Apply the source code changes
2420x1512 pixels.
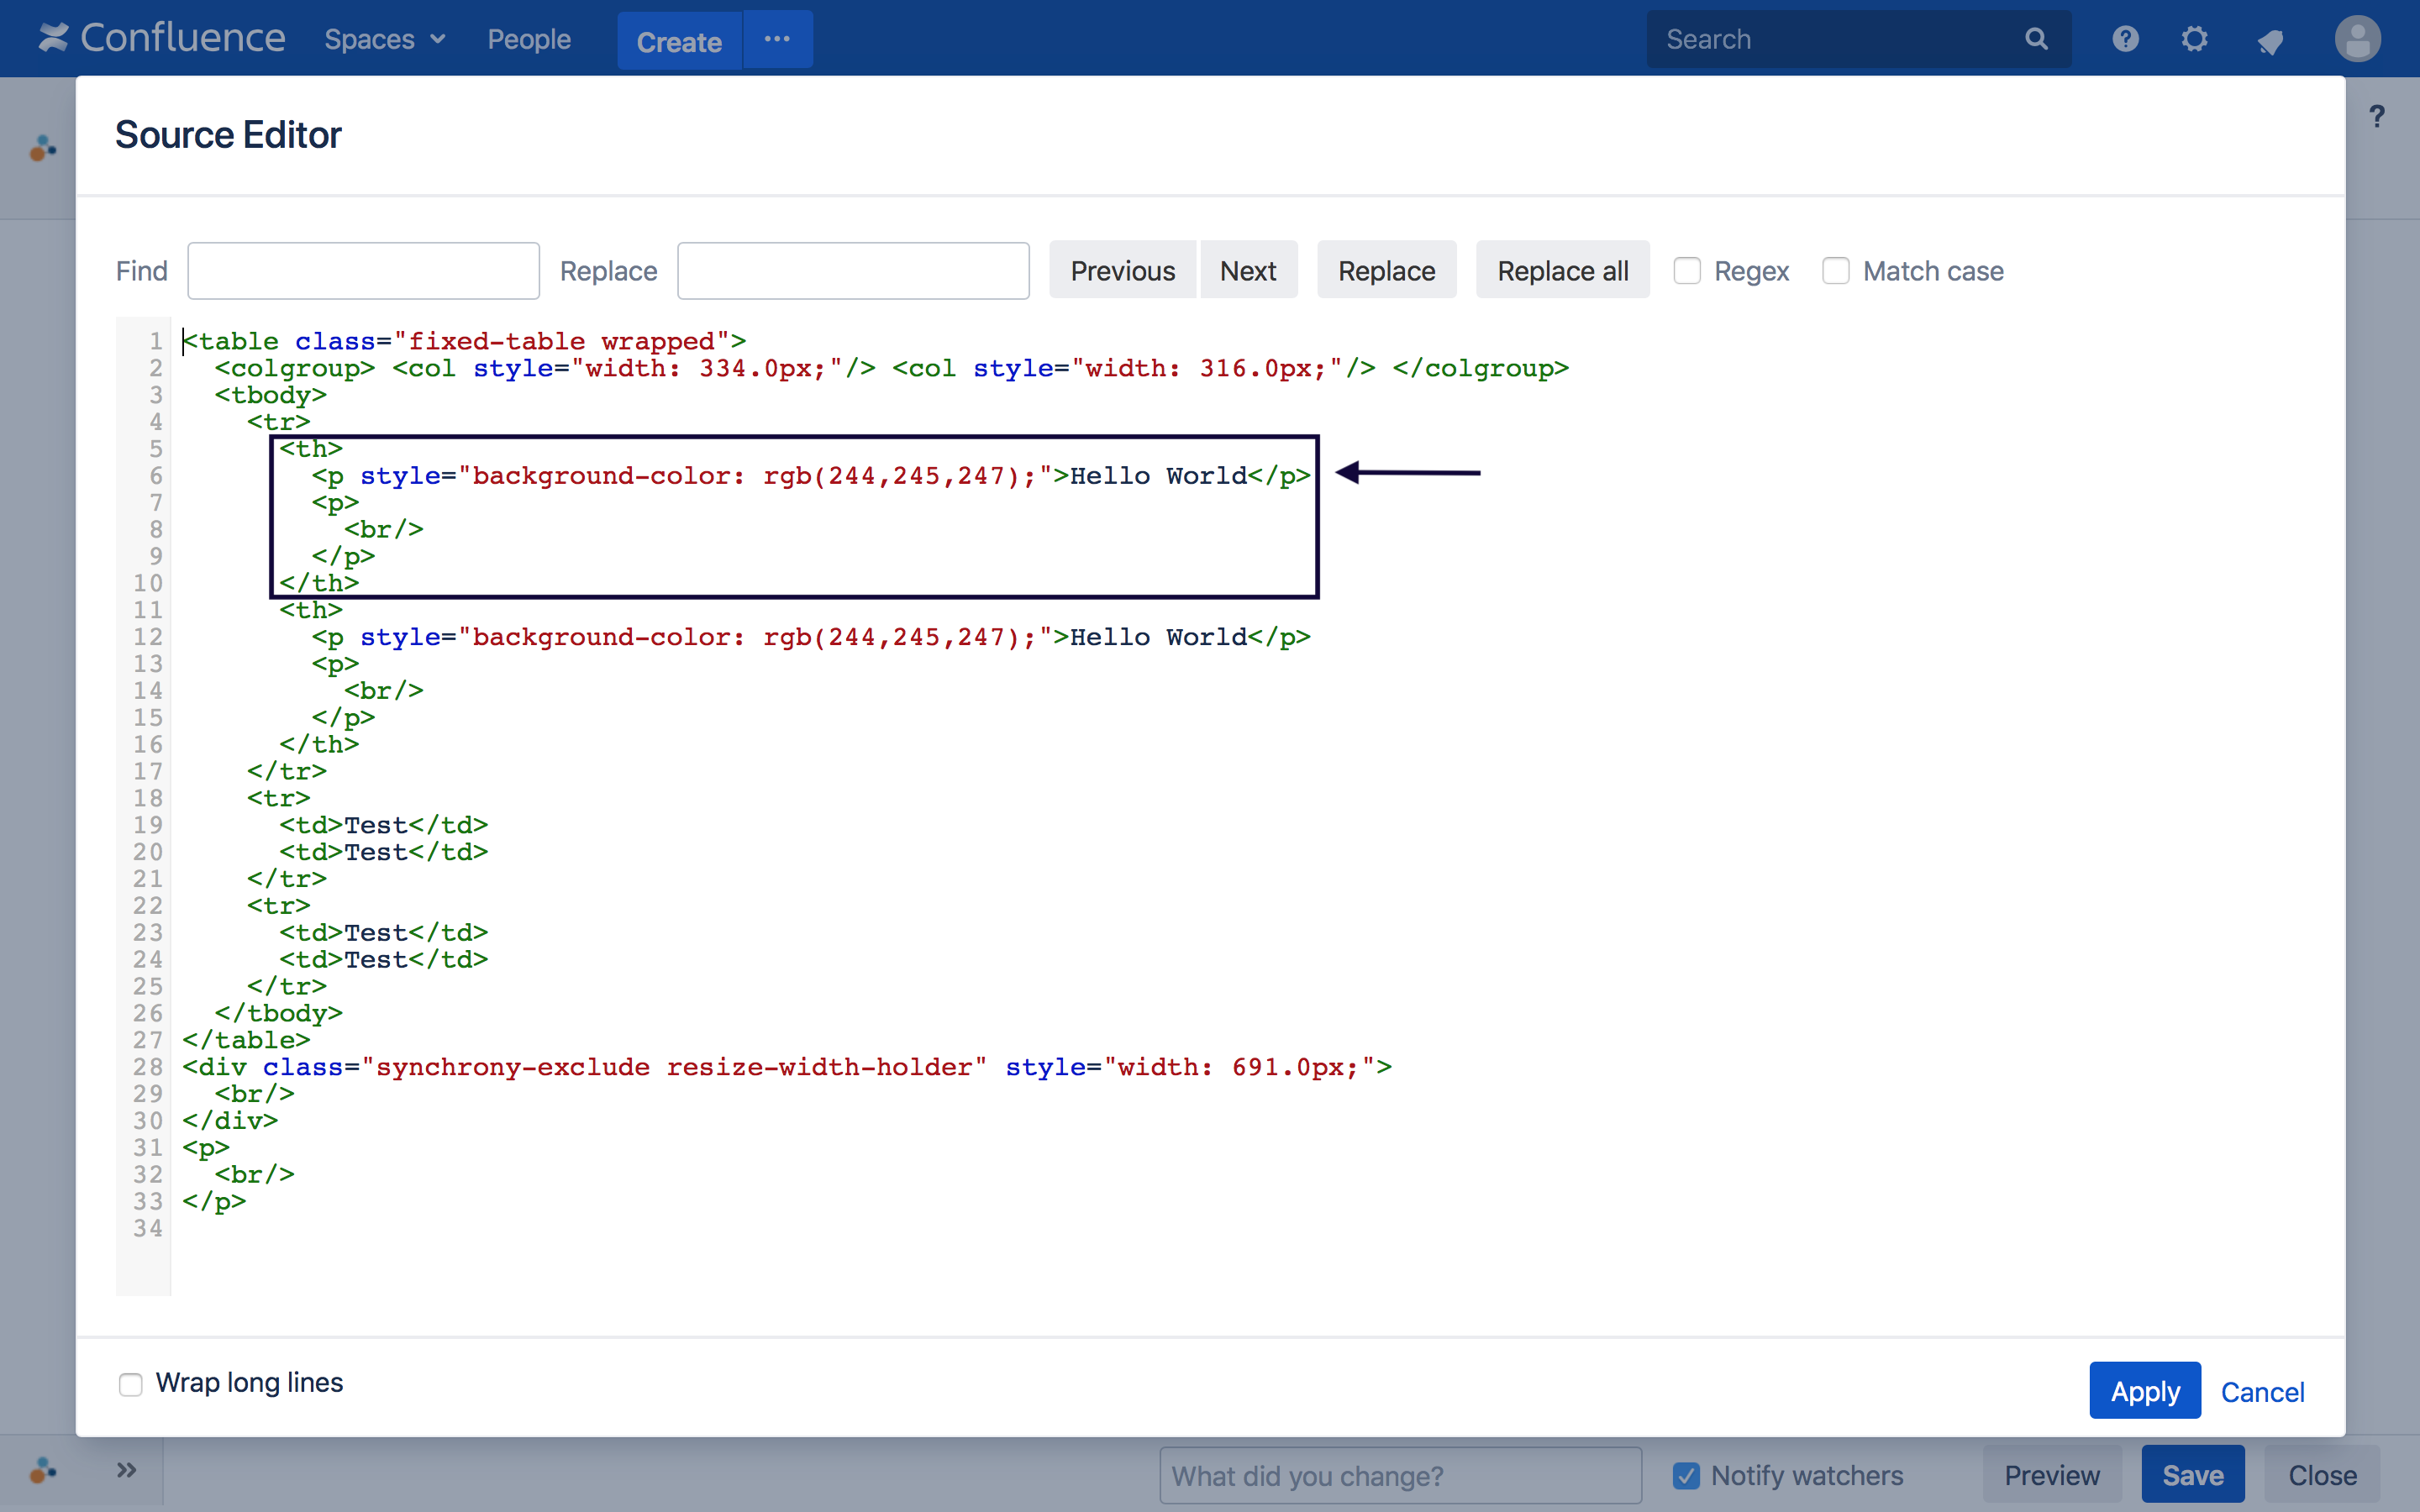click(x=2144, y=1390)
